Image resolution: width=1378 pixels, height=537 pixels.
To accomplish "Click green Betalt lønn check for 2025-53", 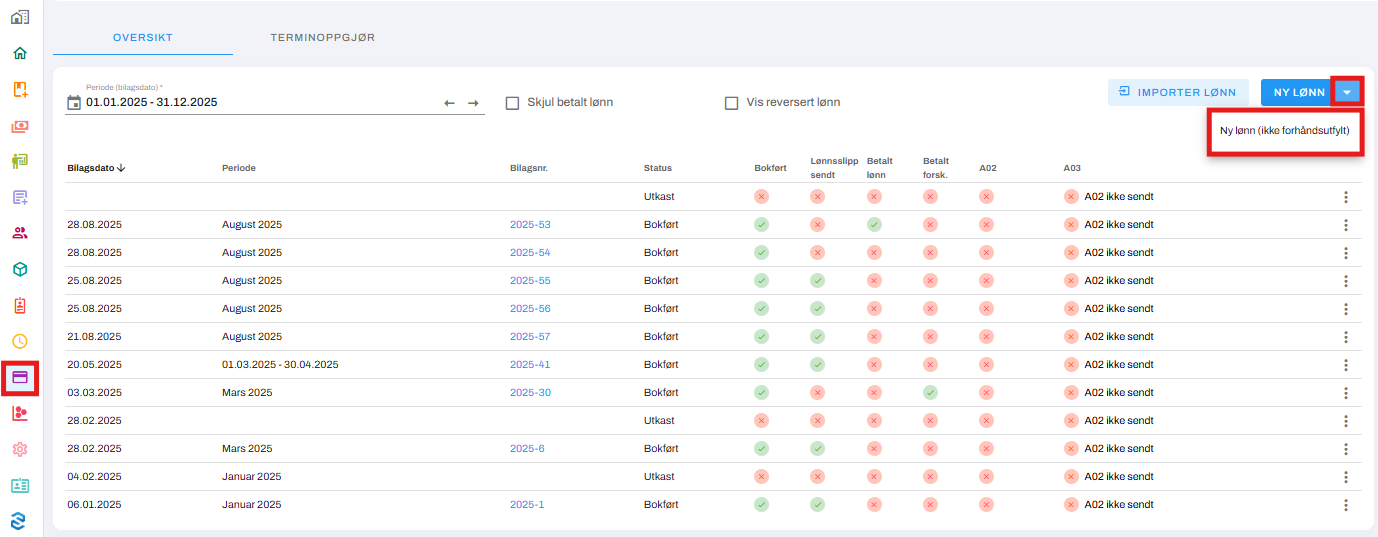I will [x=874, y=225].
